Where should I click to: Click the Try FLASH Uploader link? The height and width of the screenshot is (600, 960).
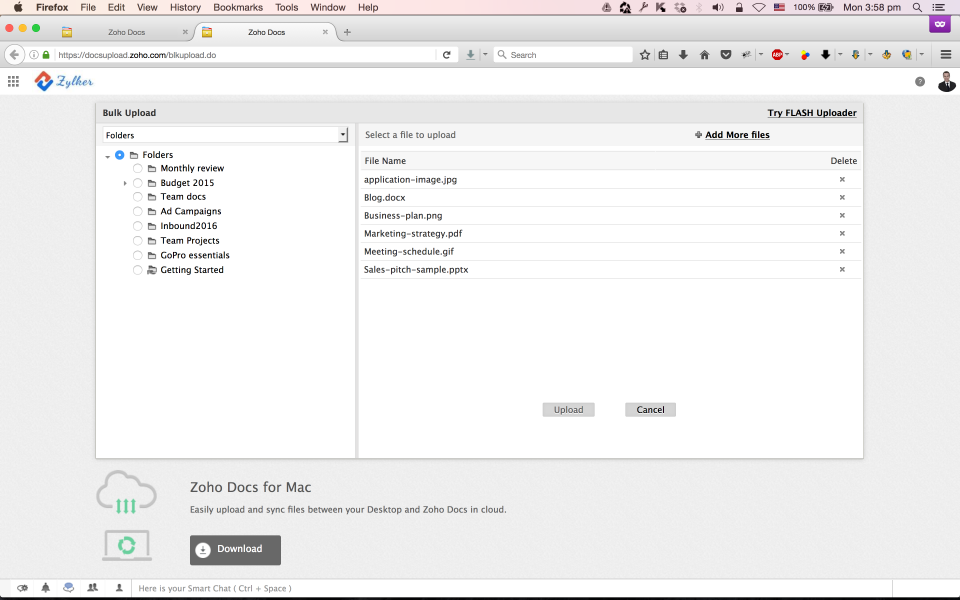point(812,113)
